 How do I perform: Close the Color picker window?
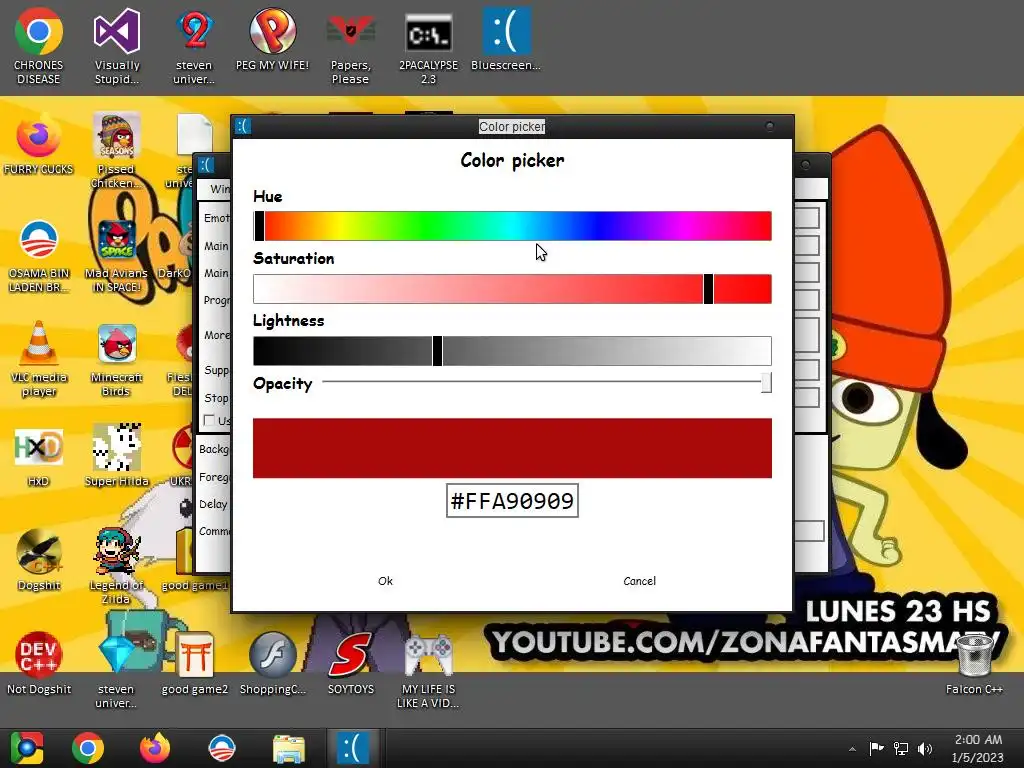tap(770, 127)
